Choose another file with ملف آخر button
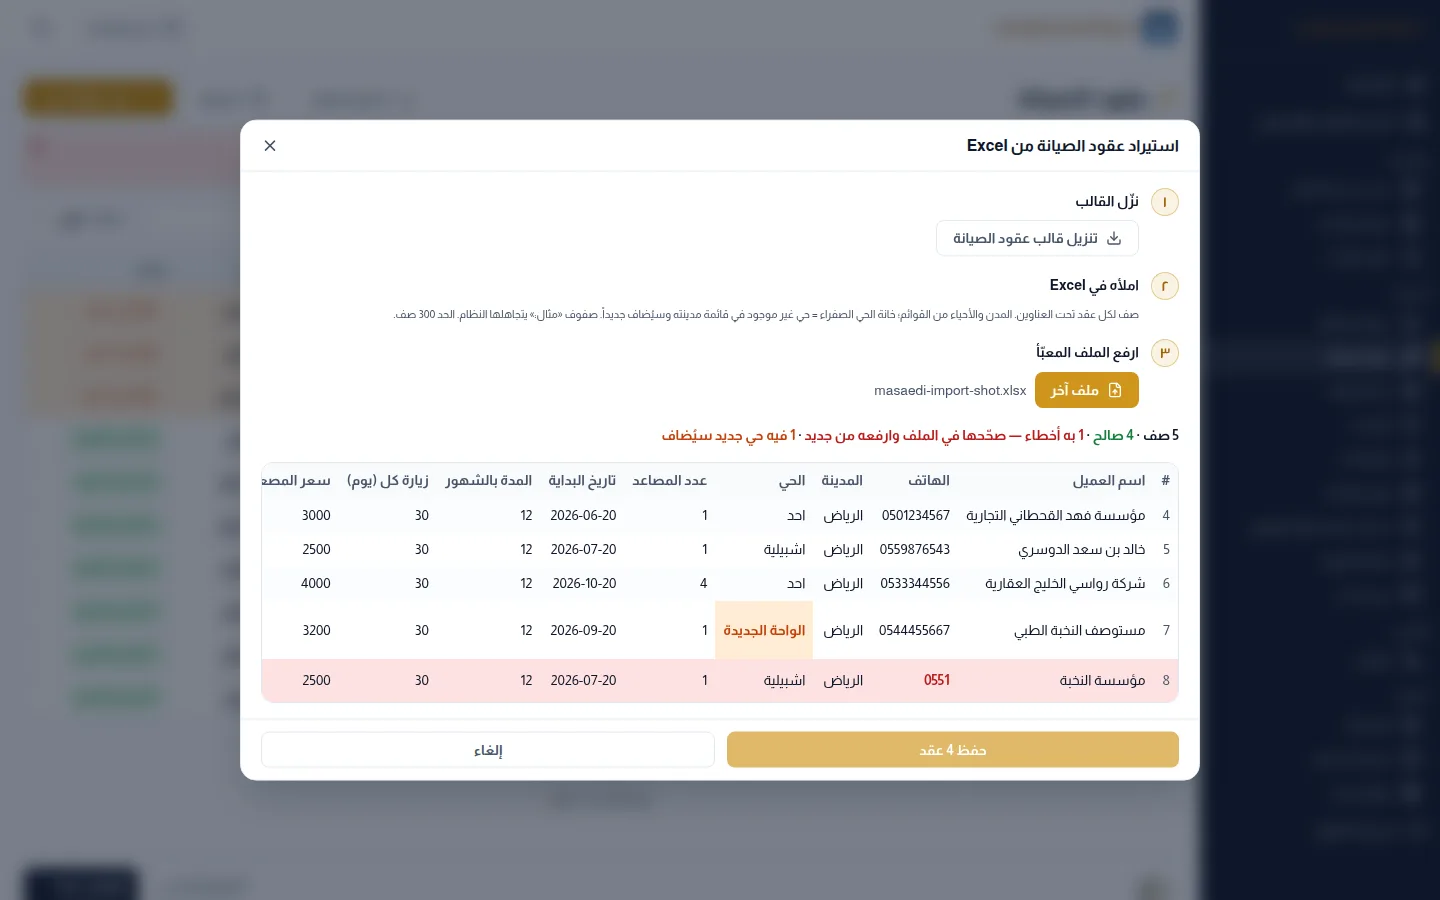The width and height of the screenshot is (1440, 900). [1087, 390]
